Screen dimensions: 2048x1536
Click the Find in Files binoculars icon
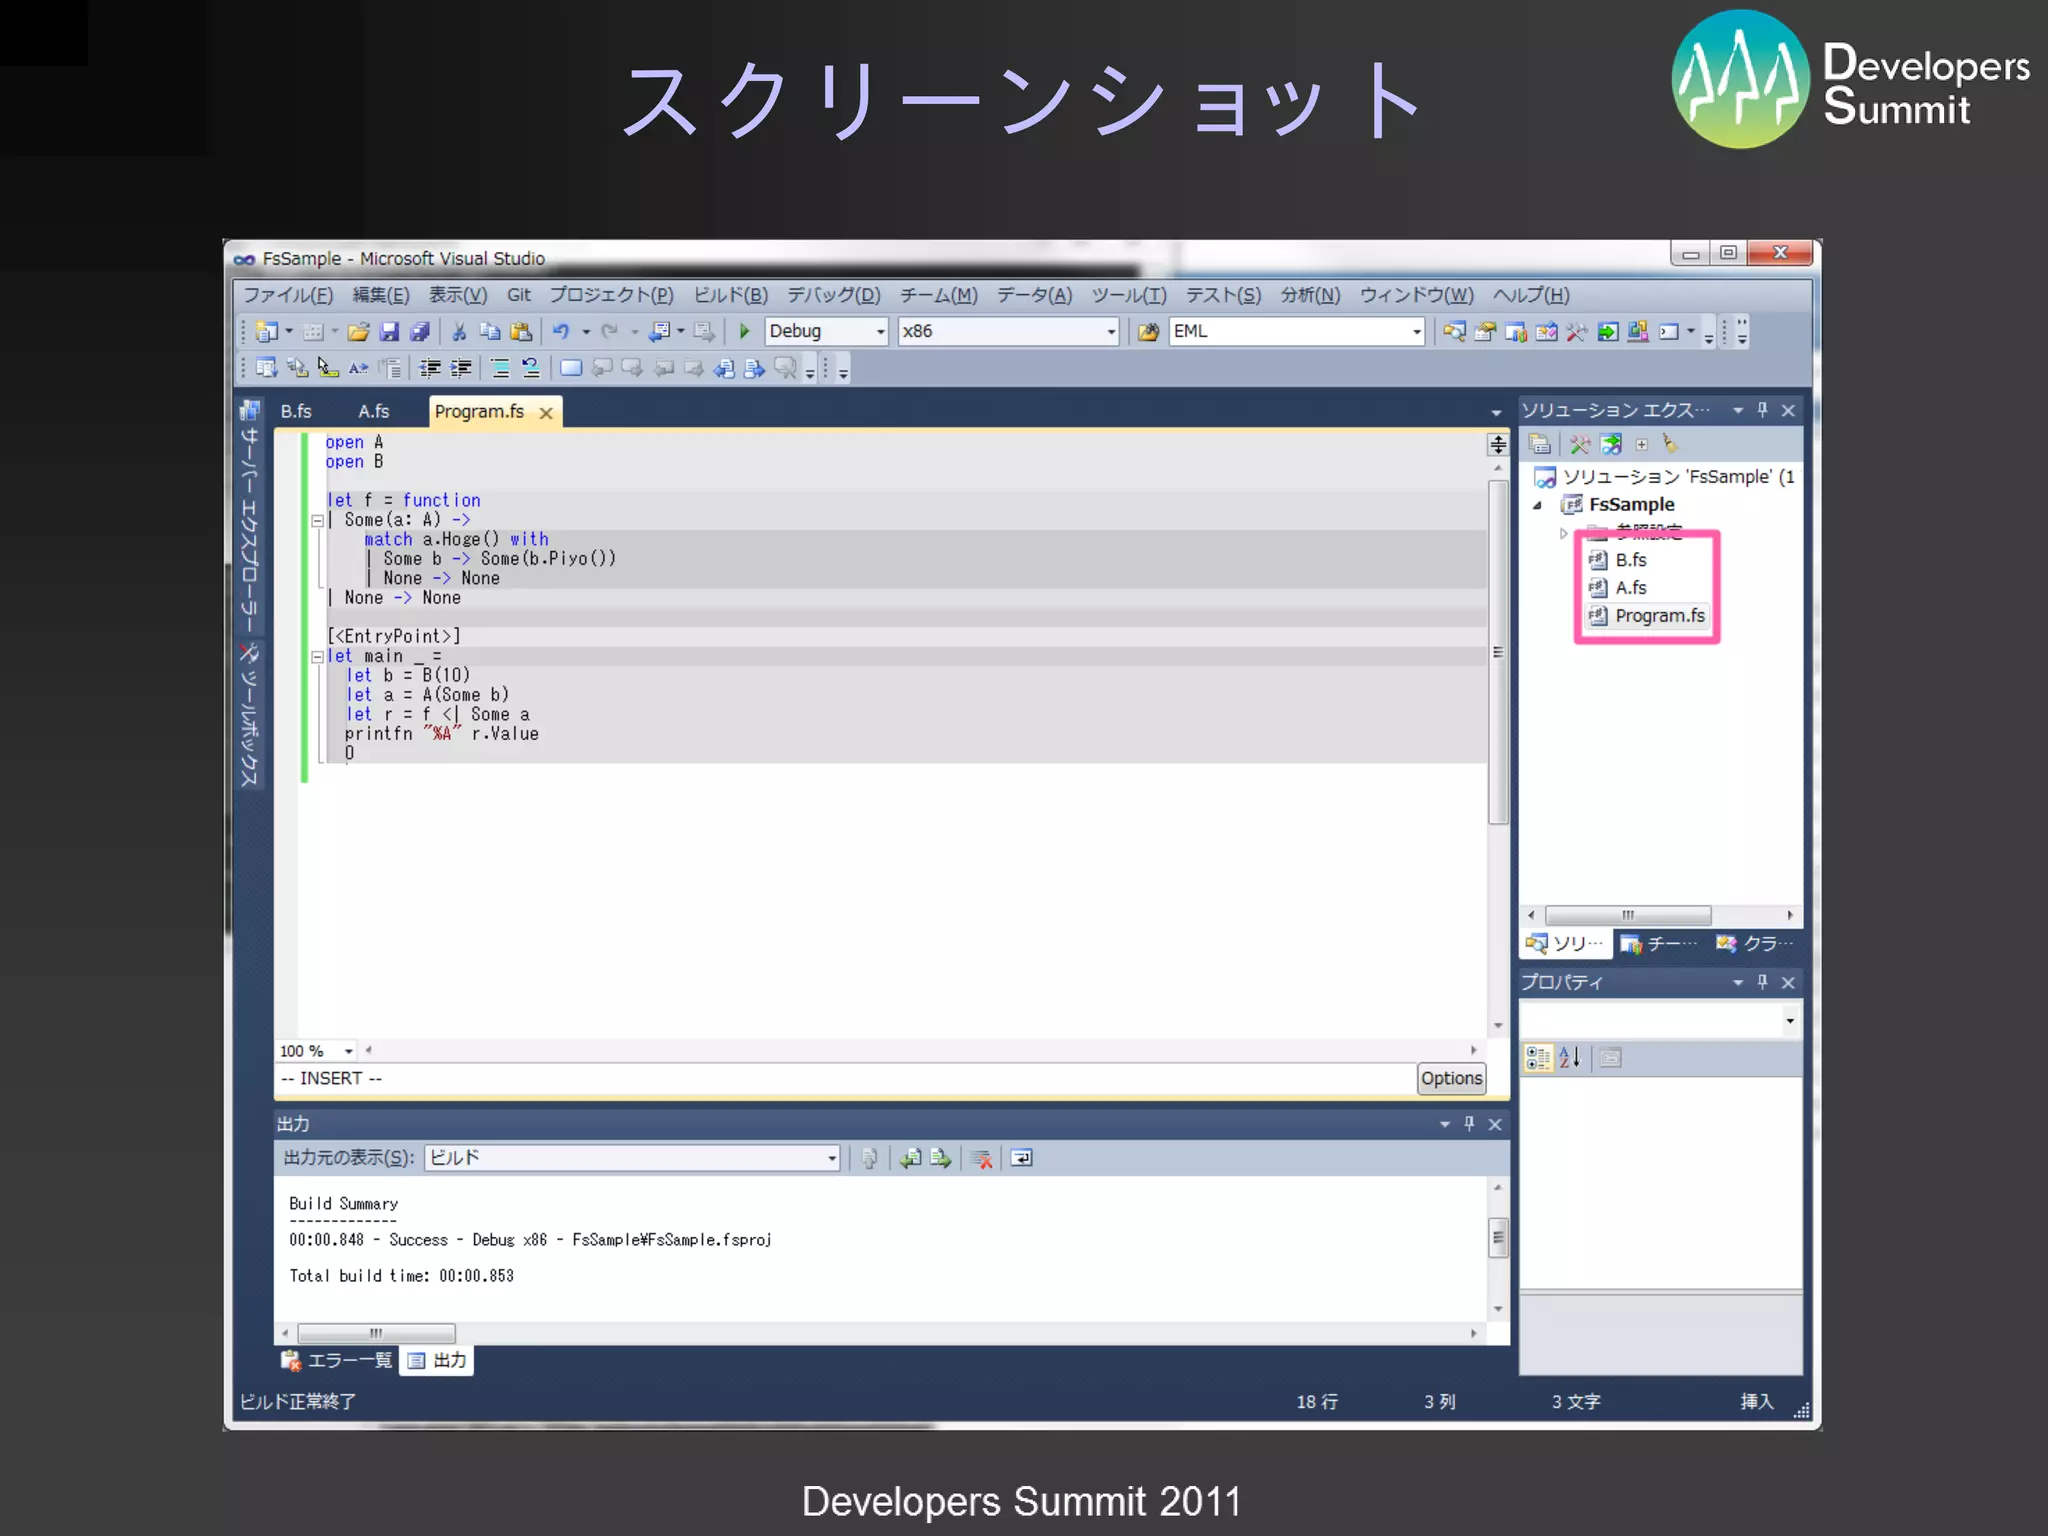tap(1148, 331)
